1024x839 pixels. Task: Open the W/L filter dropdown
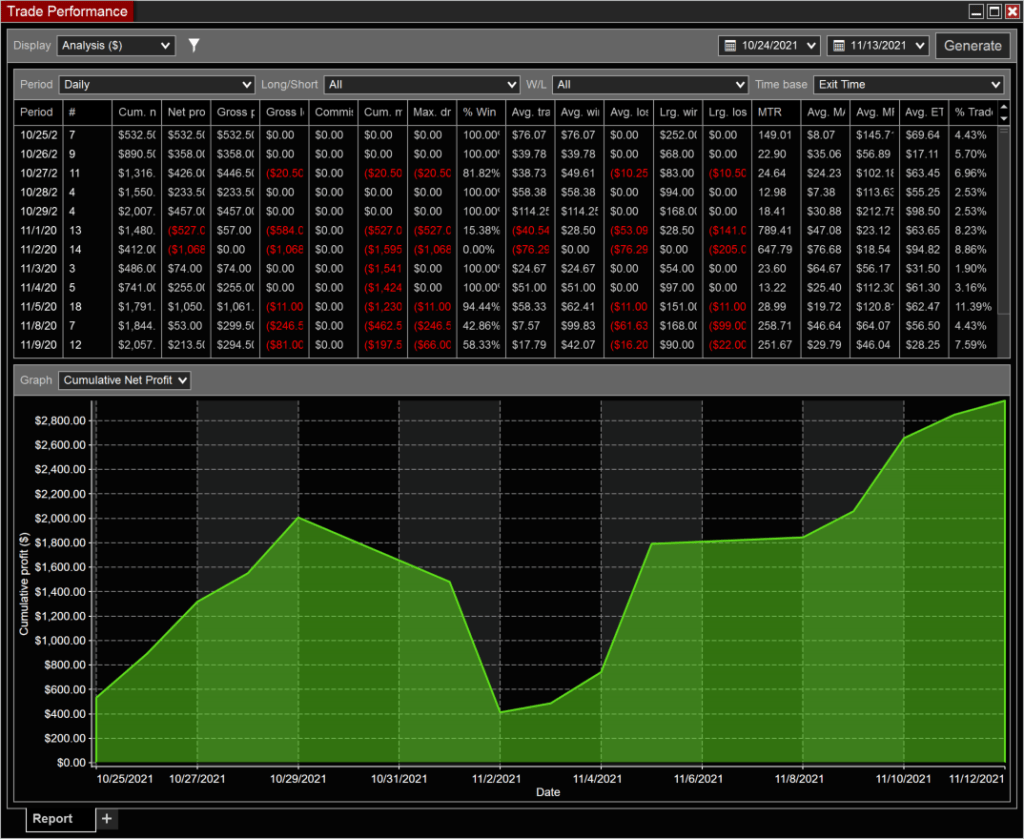649,85
